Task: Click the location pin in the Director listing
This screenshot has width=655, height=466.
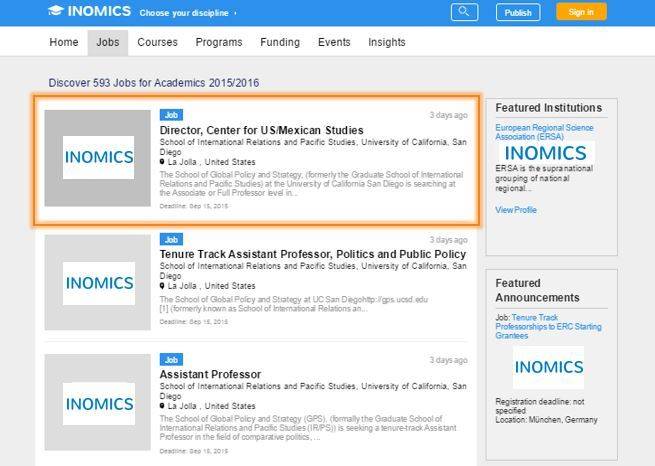Action: [x=162, y=162]
